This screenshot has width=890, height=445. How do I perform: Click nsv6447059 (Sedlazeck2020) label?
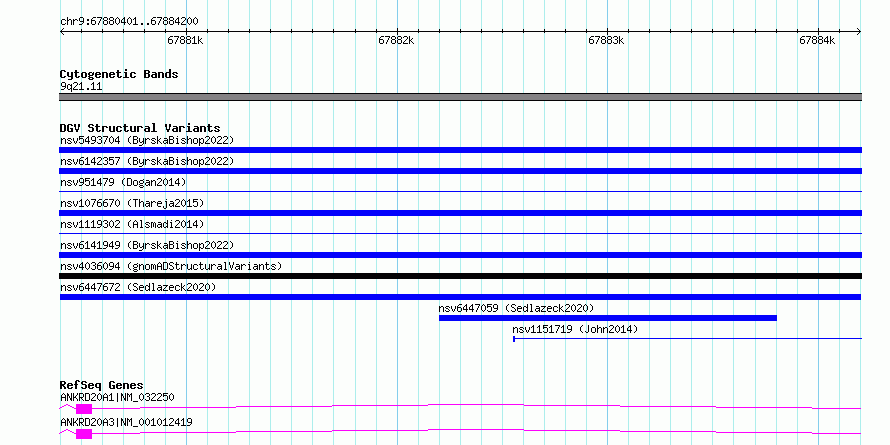[516, 308]
